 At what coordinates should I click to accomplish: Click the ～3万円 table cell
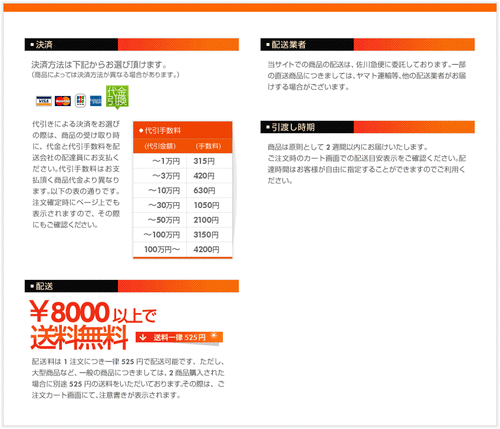tap(160, 176)
